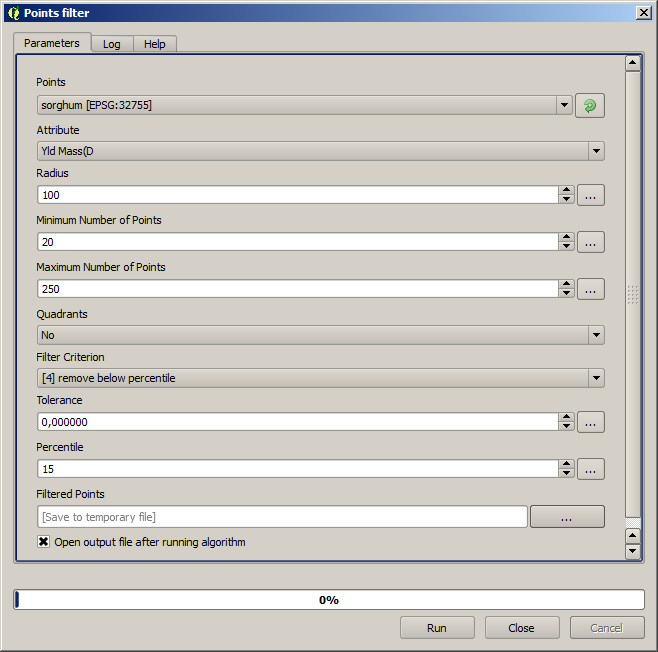Switch to the Help tab
Screen dimensions: 658x652
(154, 44)
